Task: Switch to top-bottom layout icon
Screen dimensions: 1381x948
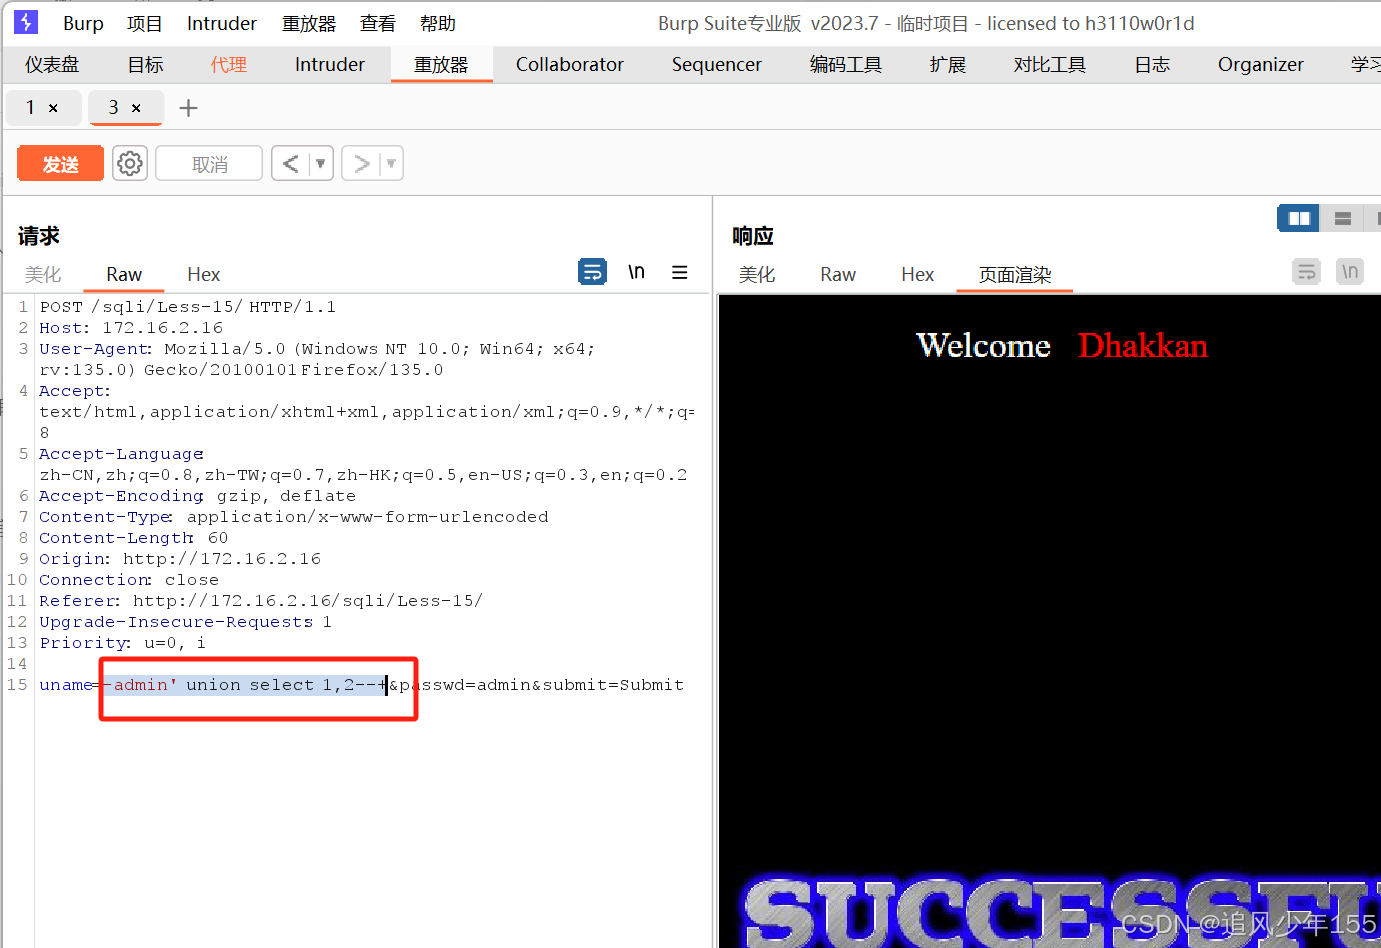Action: (1343, 218)
